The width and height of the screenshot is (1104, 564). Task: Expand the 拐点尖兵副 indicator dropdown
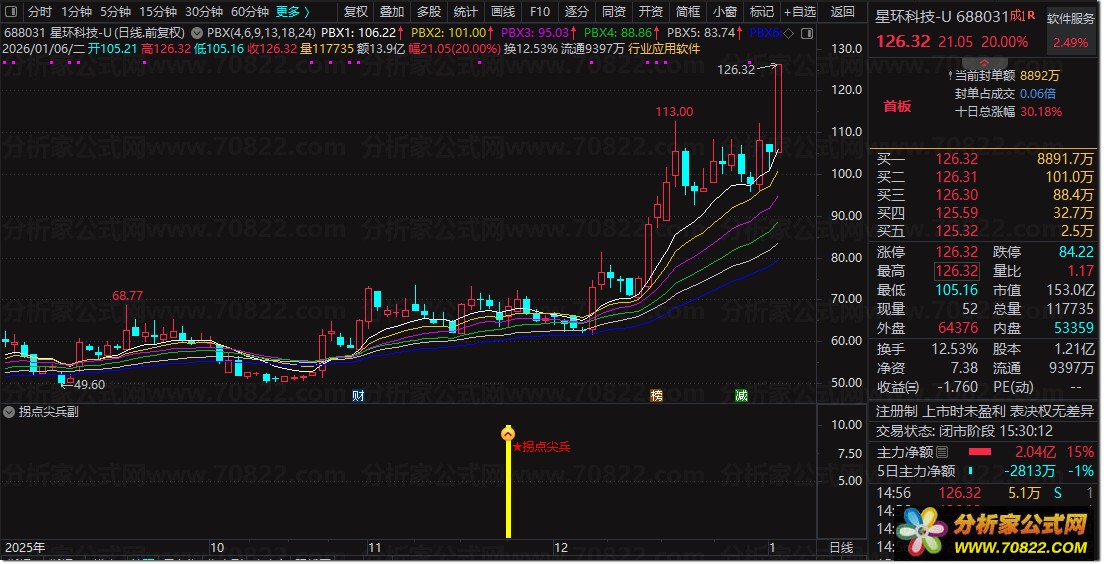pyautogui.click(x=9, y=412)
